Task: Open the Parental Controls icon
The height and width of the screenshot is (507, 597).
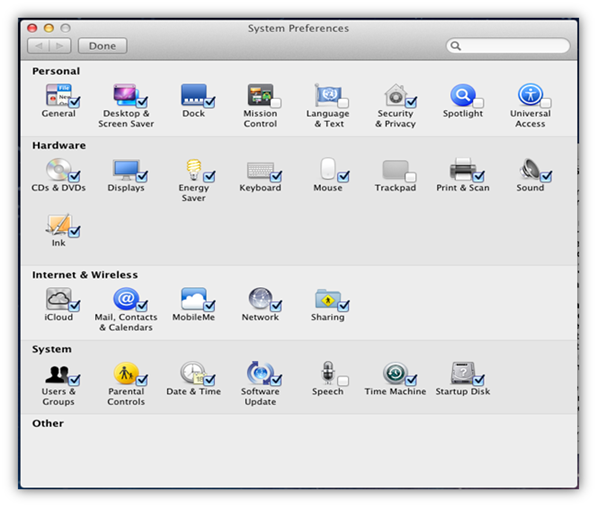Action: tap(126, 373)
